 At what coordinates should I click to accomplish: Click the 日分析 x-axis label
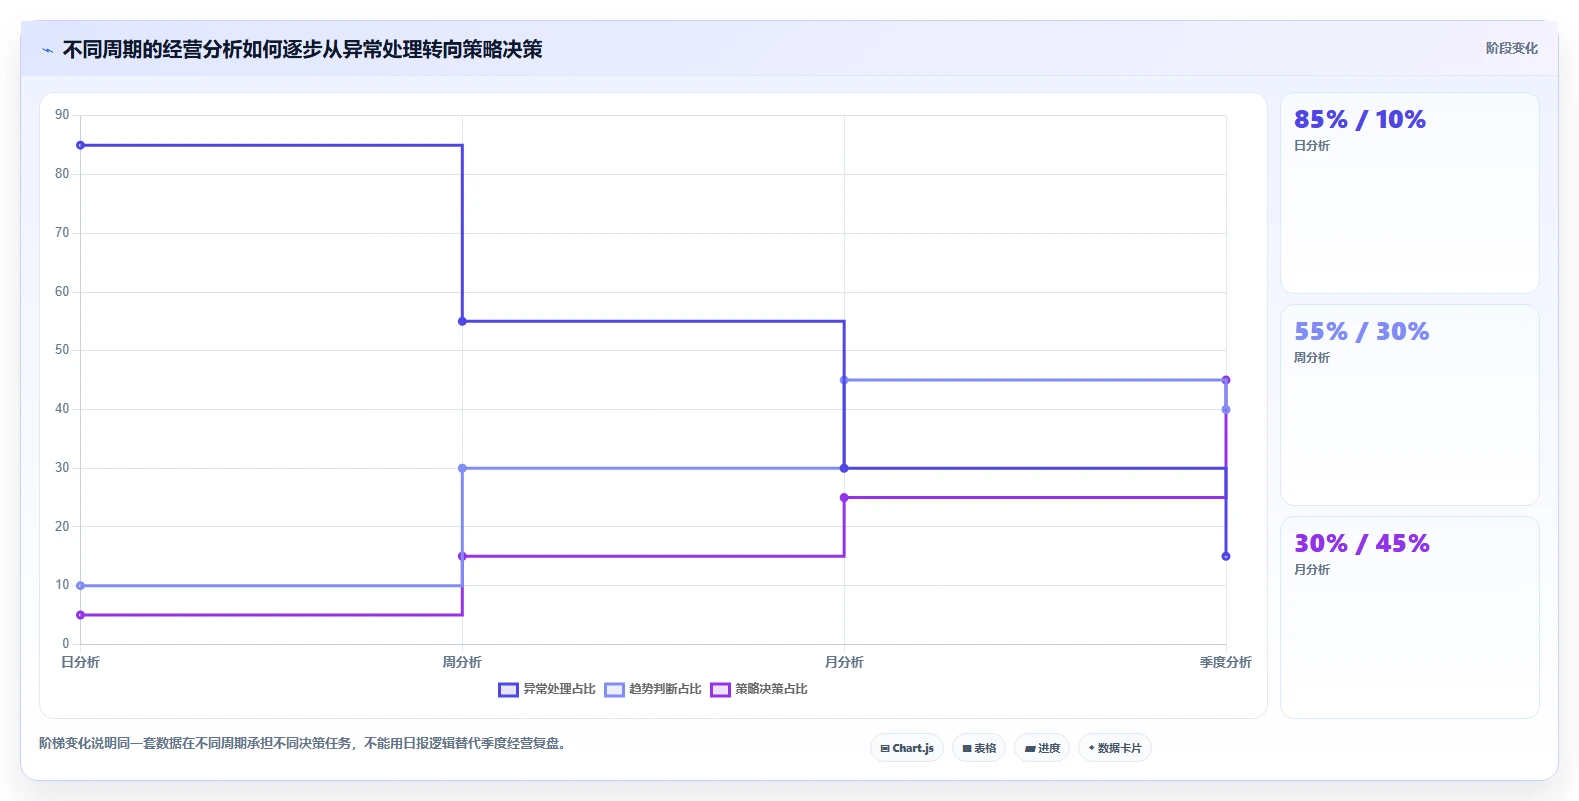click(x=80, y=662)
